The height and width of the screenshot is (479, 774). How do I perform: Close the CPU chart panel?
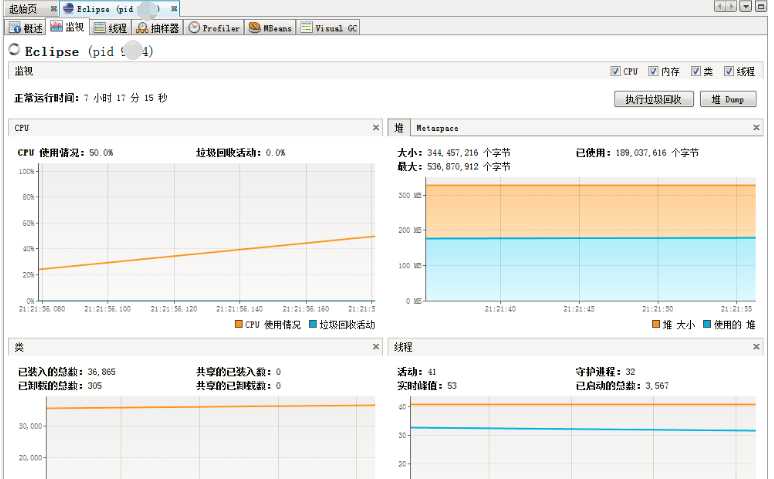point(376,127)
